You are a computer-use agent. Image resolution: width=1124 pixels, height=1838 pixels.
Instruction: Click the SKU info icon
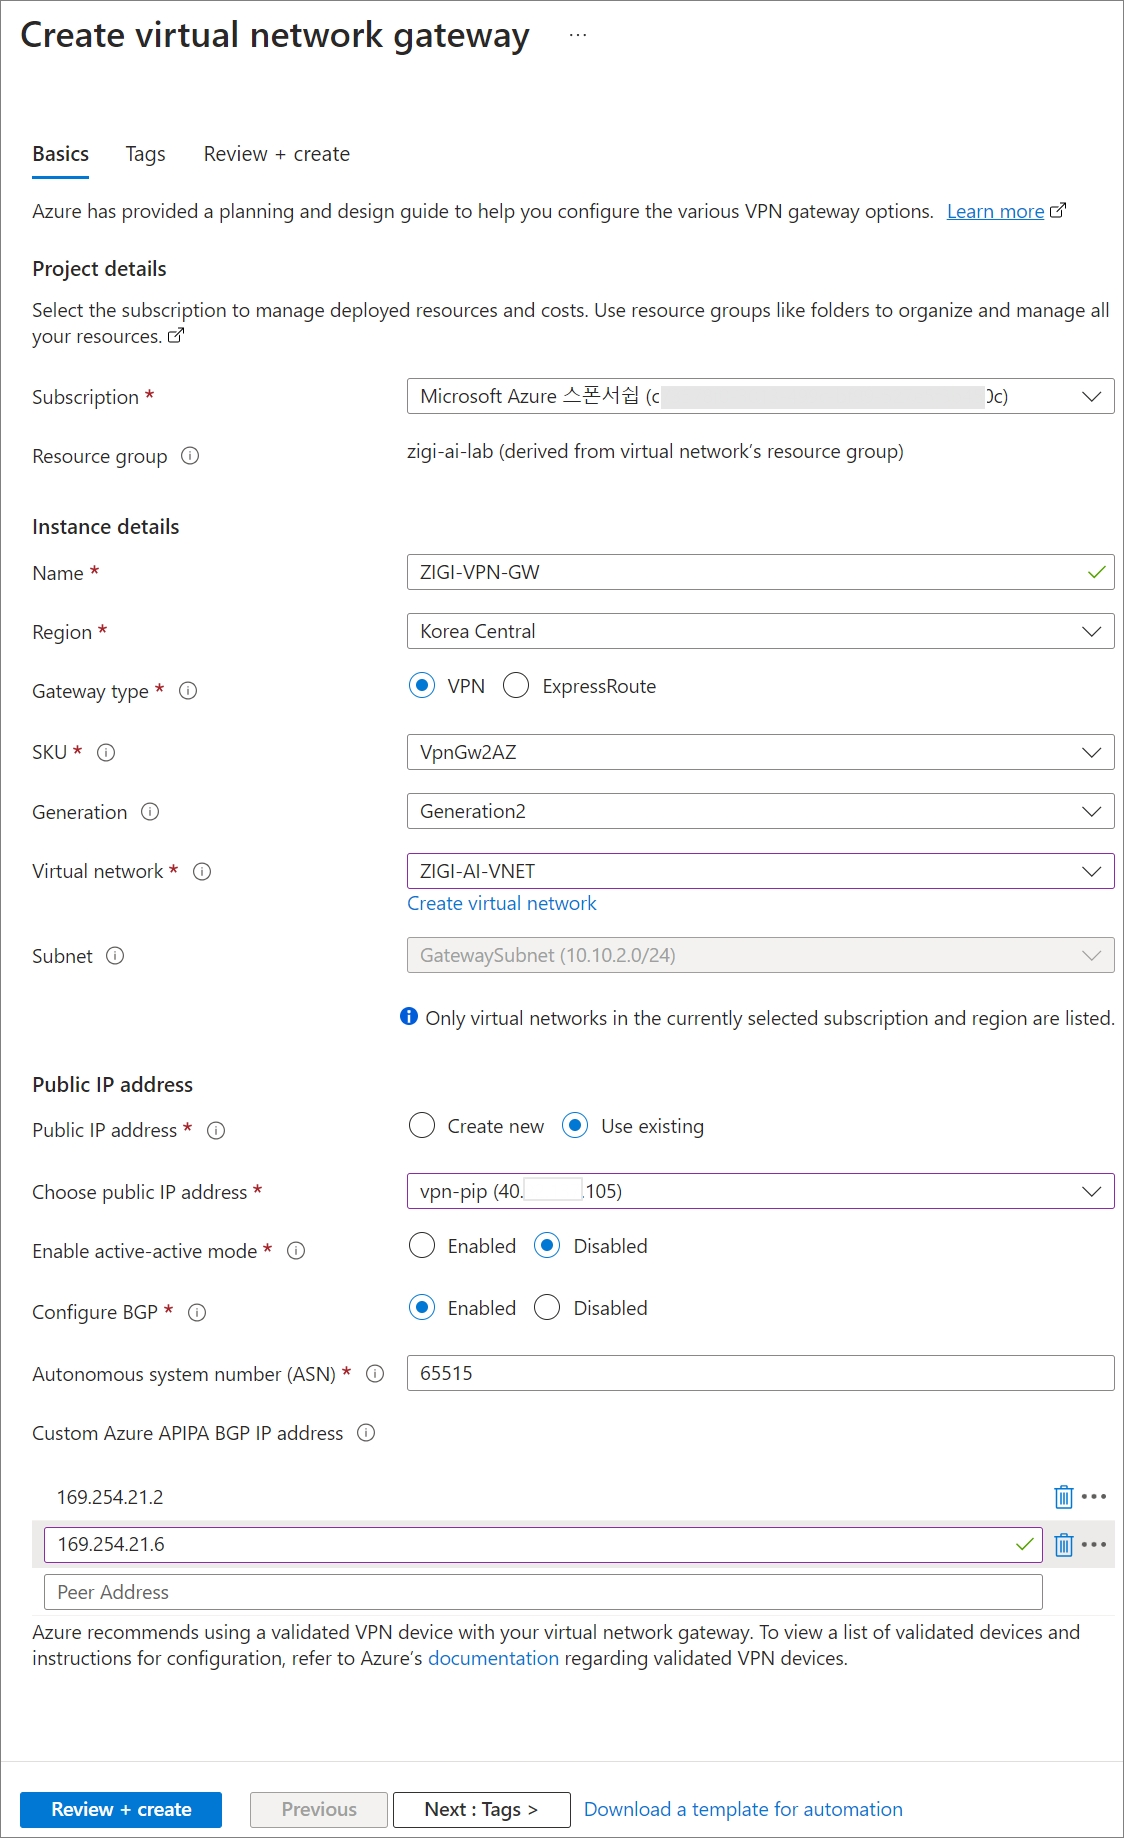pos(106,753)
